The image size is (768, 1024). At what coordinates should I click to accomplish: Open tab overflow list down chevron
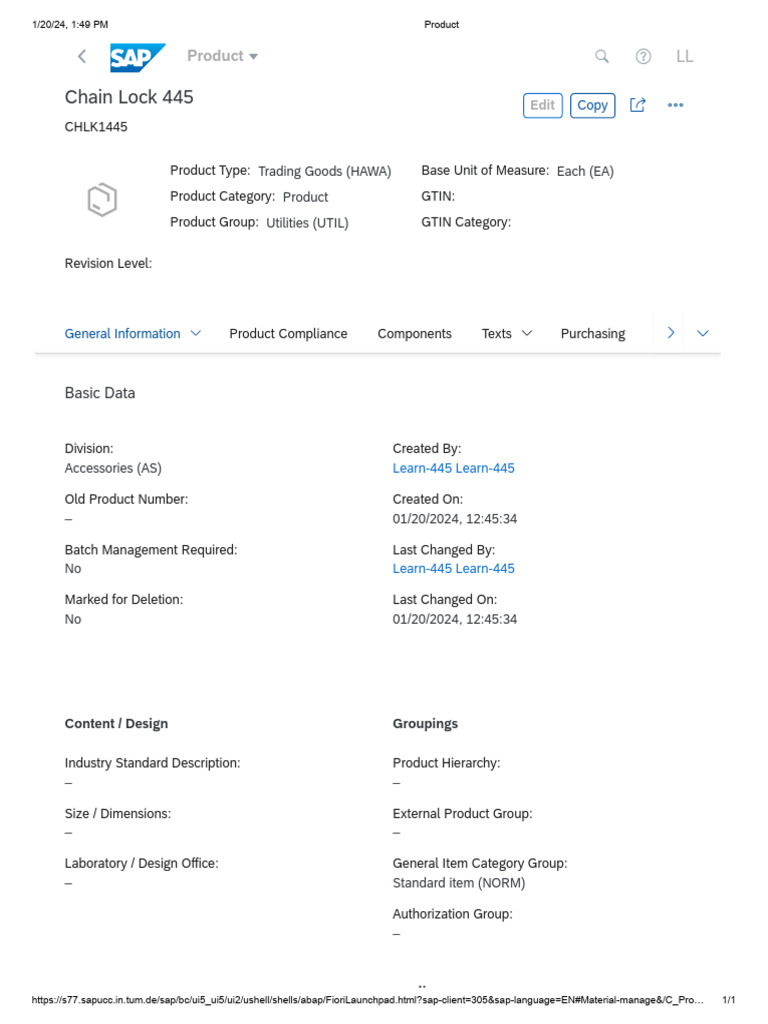click(703, 333)
